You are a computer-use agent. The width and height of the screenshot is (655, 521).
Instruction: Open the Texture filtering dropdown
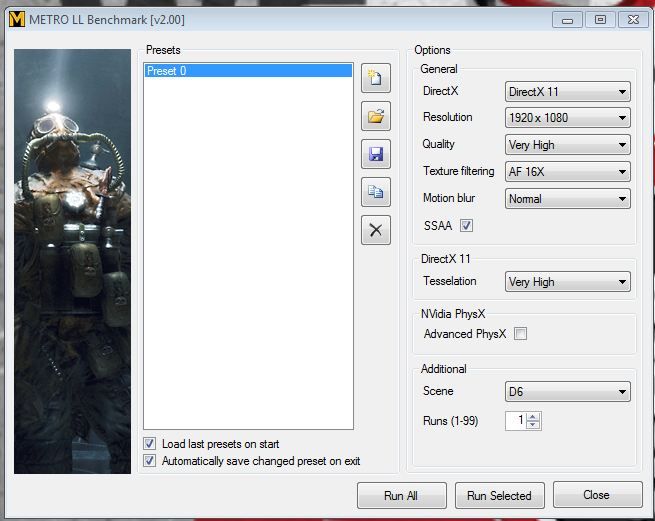point(567,172)
